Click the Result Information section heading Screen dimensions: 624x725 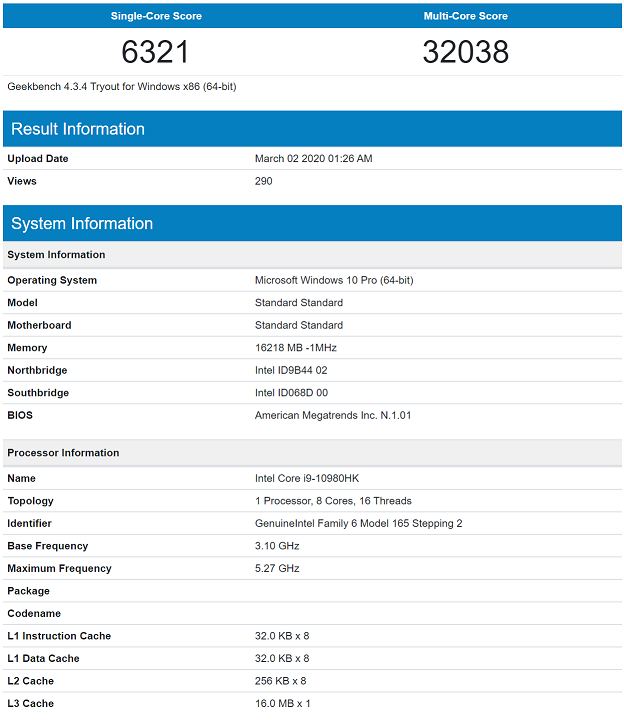point(78,129)
